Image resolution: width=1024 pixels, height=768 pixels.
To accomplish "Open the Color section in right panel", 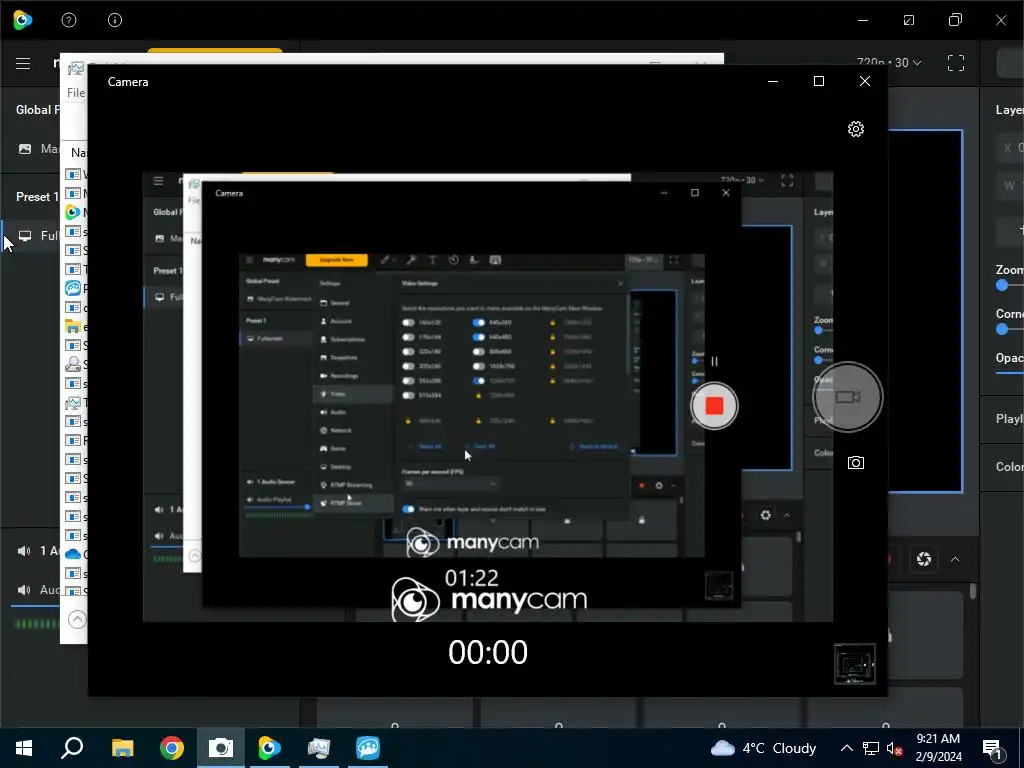I will (x=1010, y=466).
